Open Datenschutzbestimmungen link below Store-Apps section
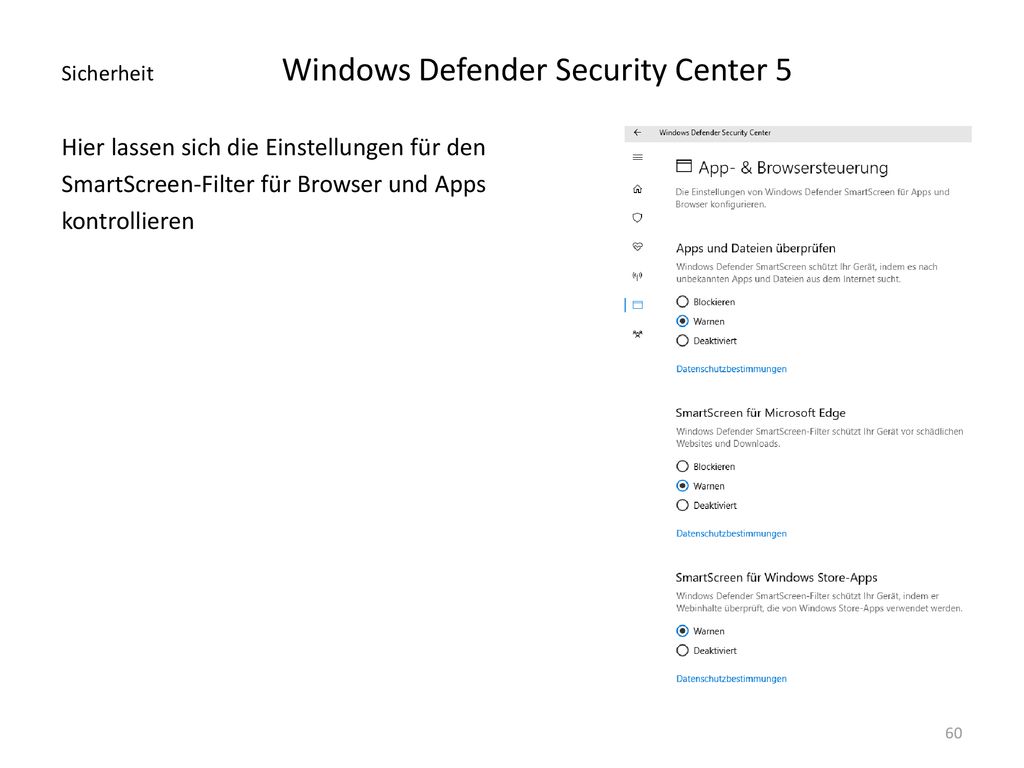The height and width of the screenshot is (768, 1024). (x=731, y=679)
